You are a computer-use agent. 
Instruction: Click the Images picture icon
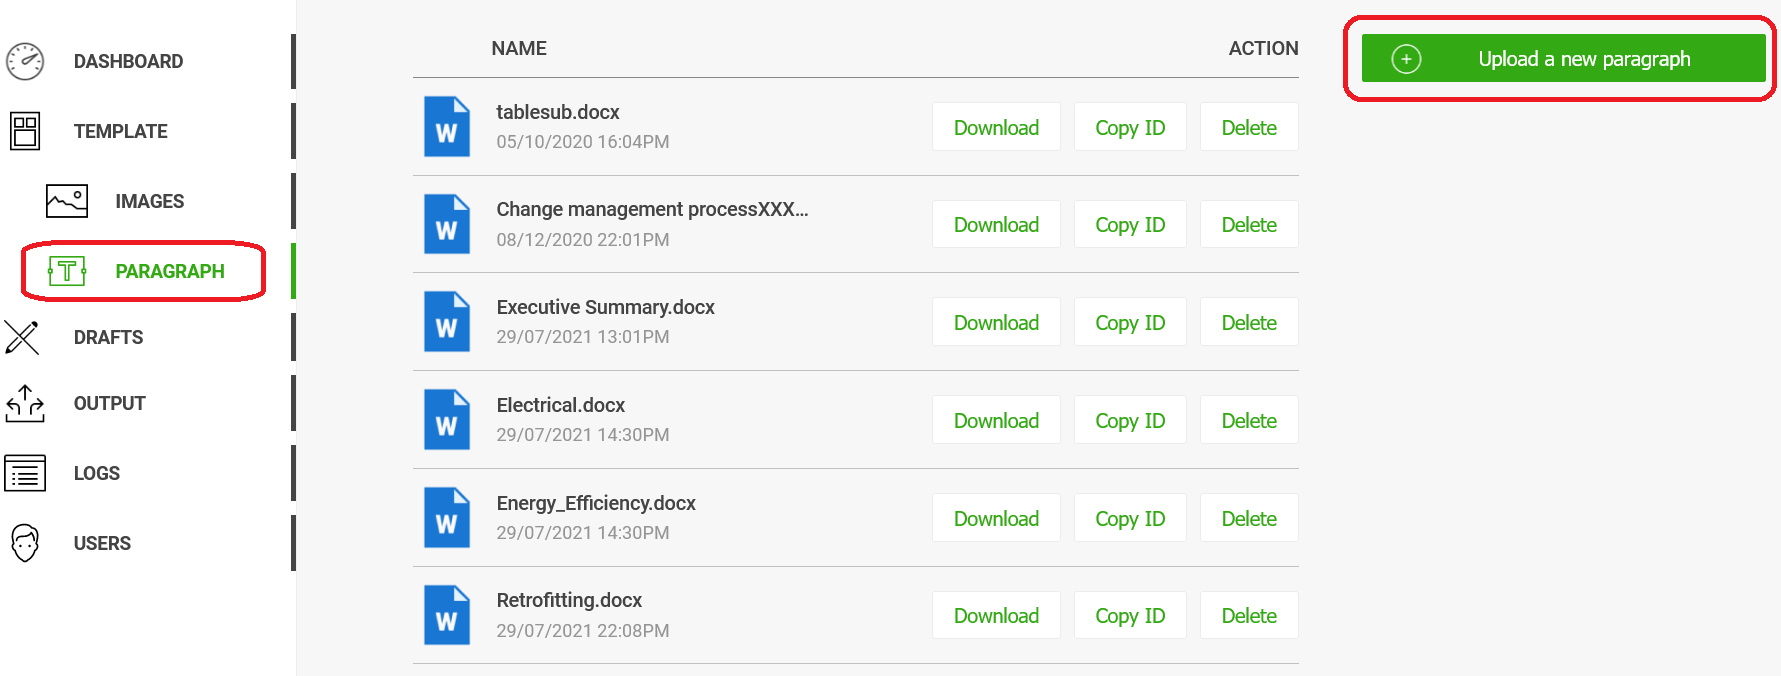(67, 201)
